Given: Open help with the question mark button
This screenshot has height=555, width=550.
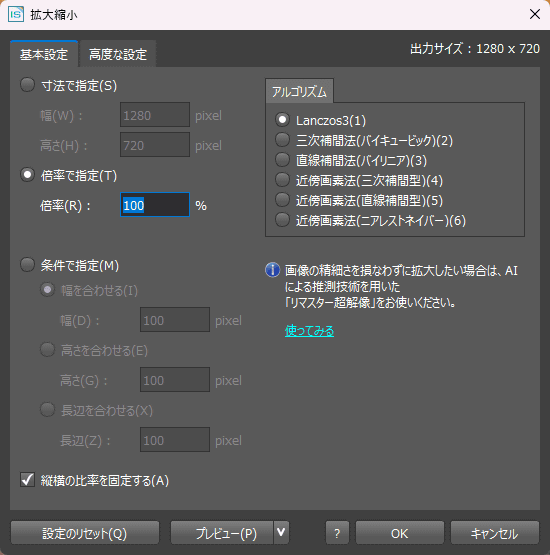Looking at the screenshot, I should [x=337, y=533].
